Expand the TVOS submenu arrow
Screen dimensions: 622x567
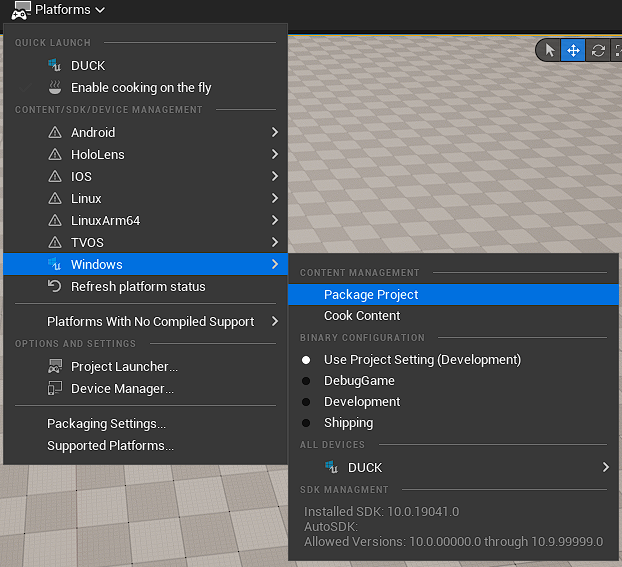[x=275, y=242]
